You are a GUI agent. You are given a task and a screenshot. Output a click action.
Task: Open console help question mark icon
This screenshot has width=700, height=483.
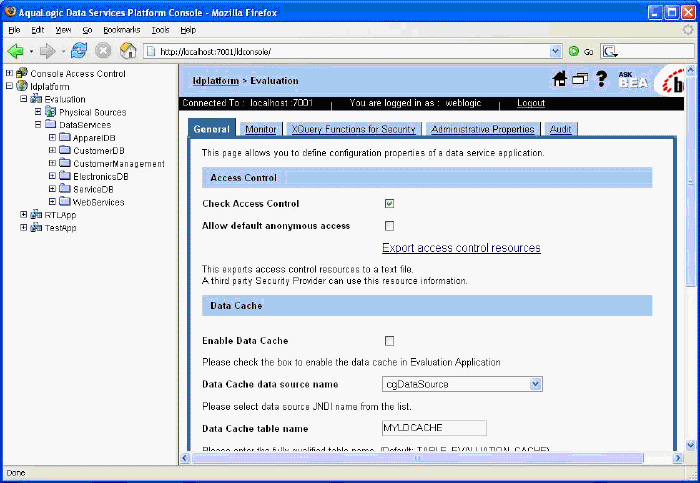601,79
